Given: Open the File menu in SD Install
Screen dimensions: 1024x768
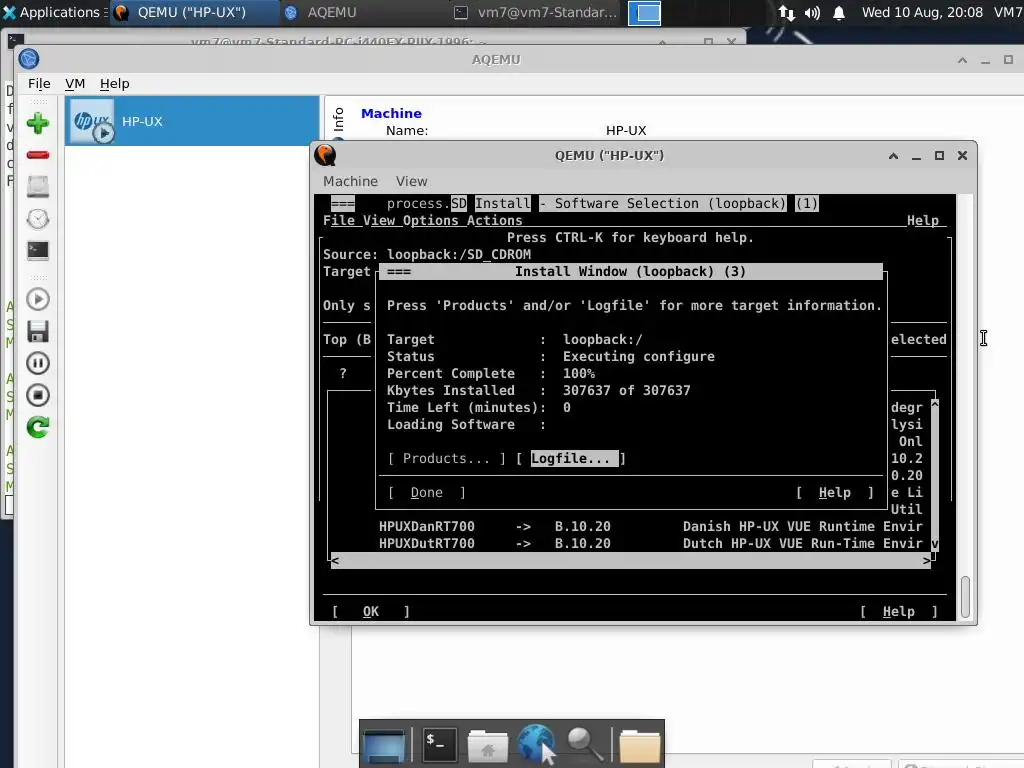Looking at the screenshot, I should [x=338, y=221].
